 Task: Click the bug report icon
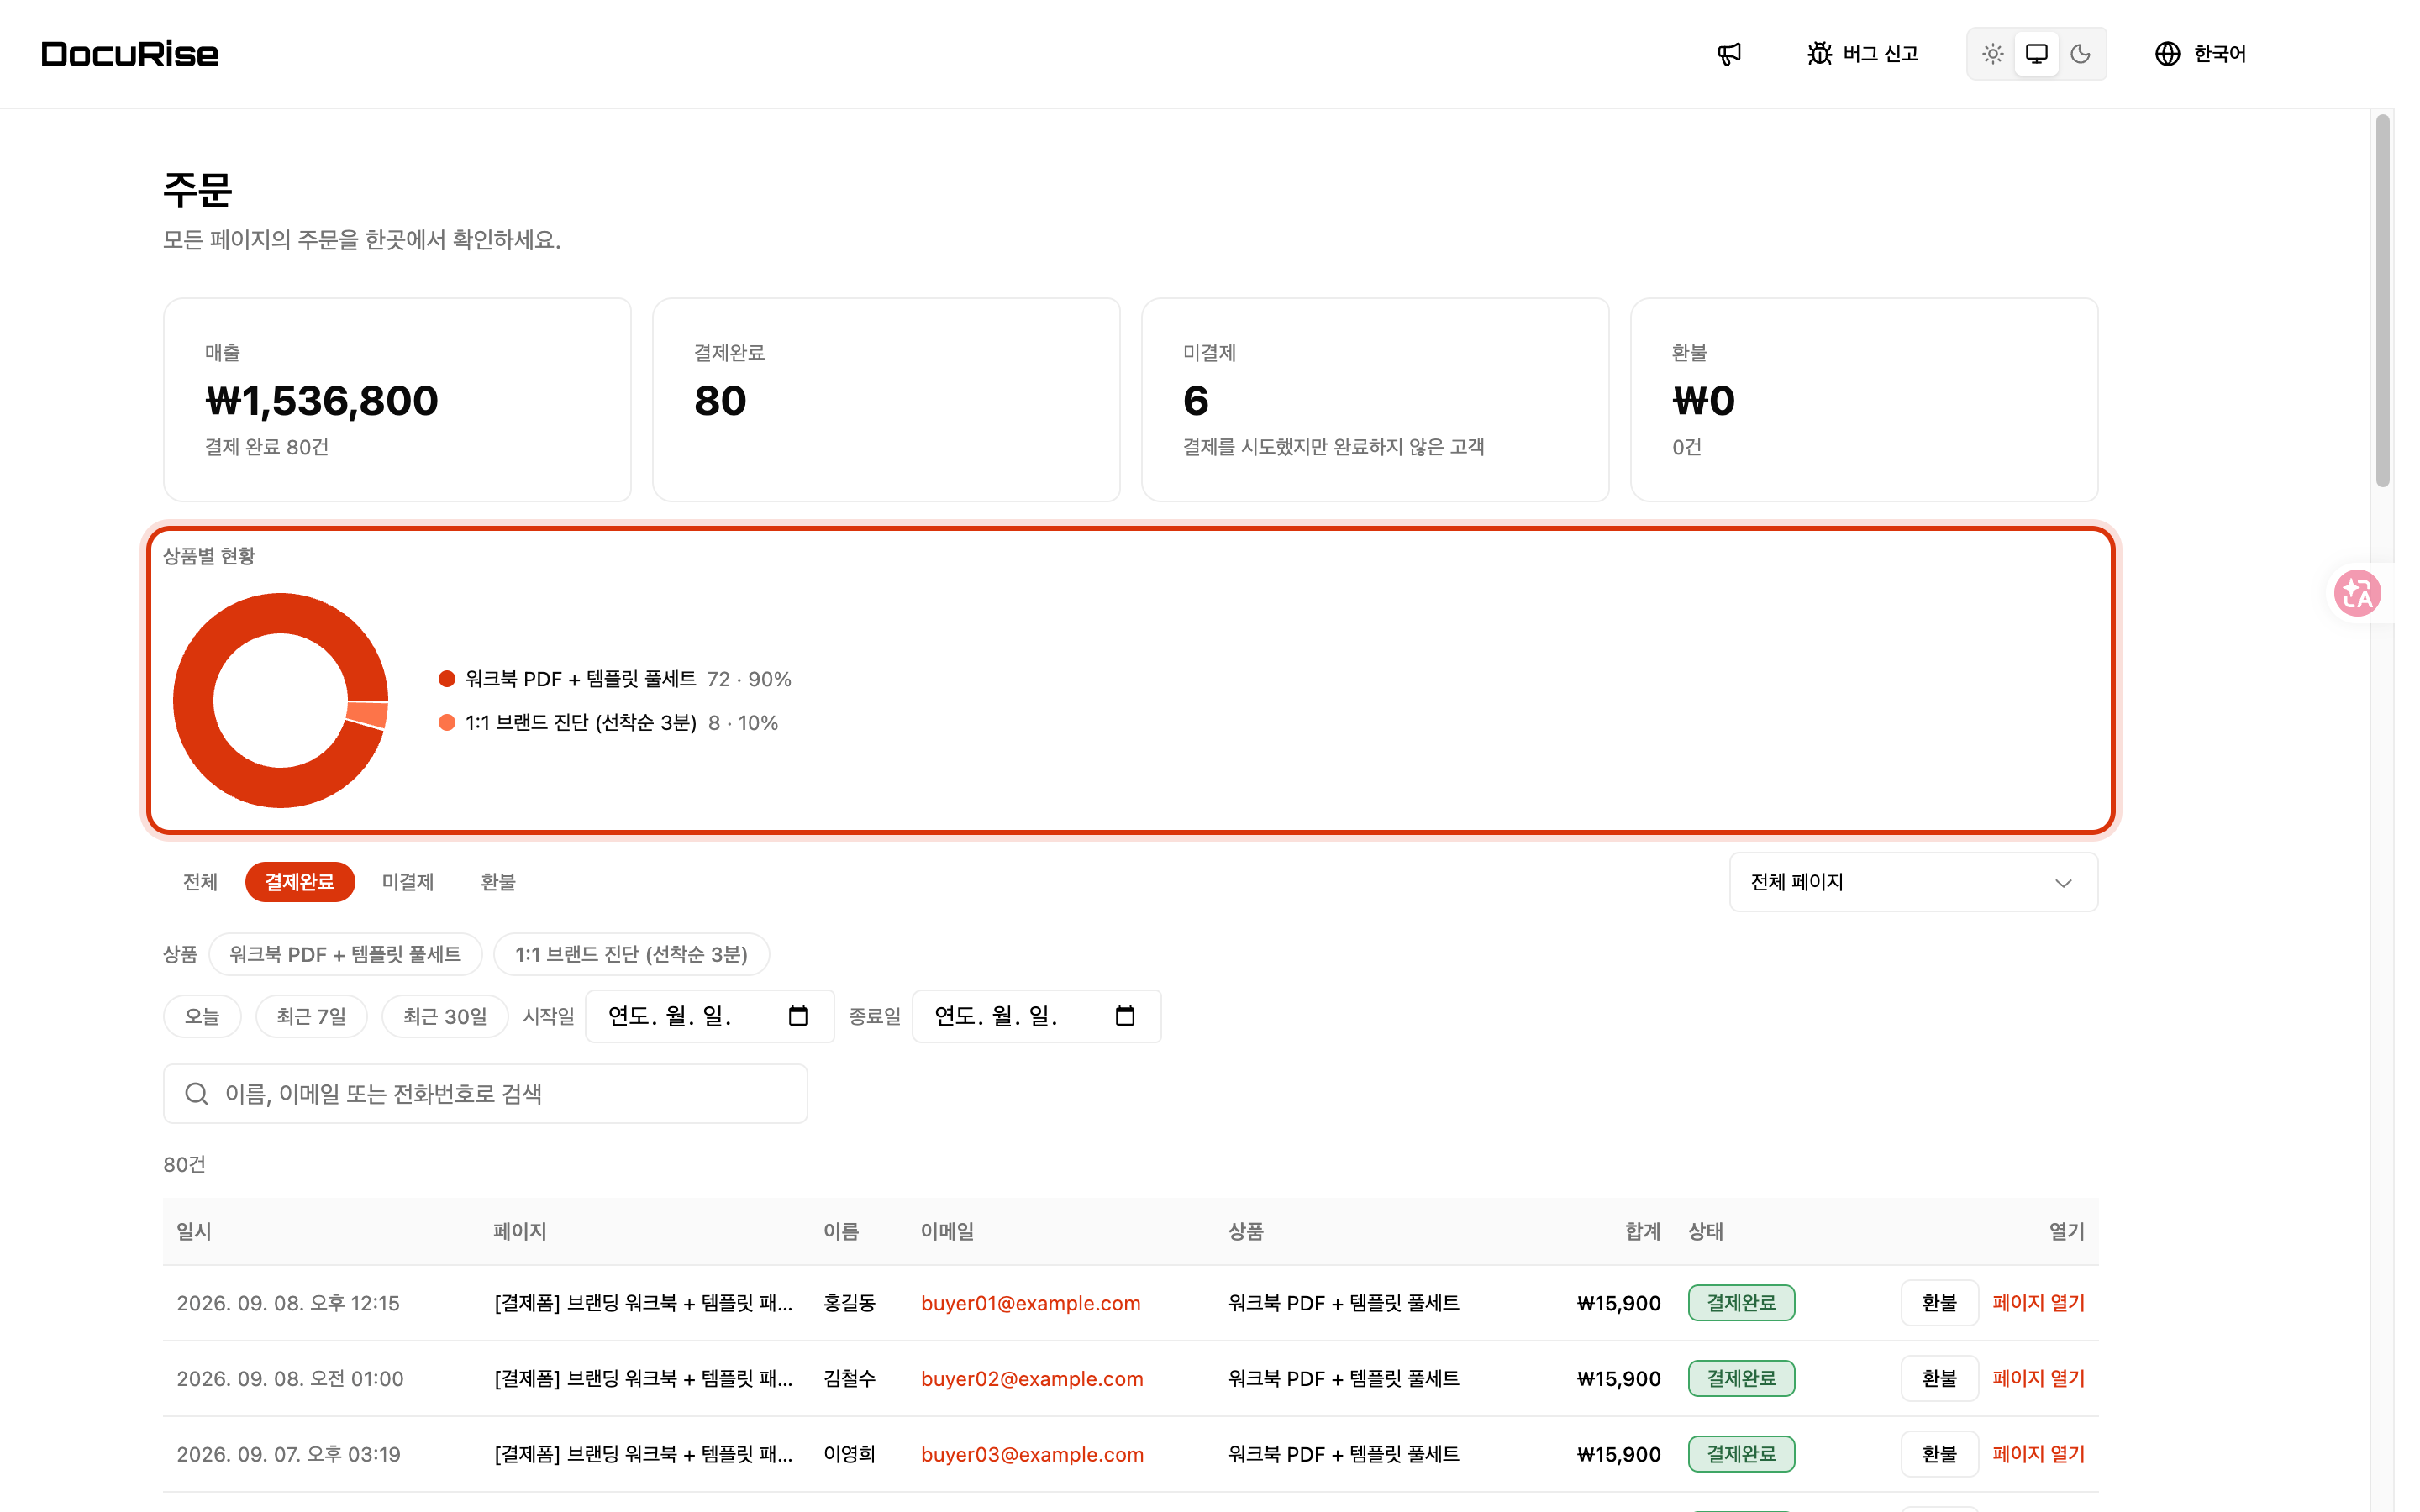[x=1819, y=54]
